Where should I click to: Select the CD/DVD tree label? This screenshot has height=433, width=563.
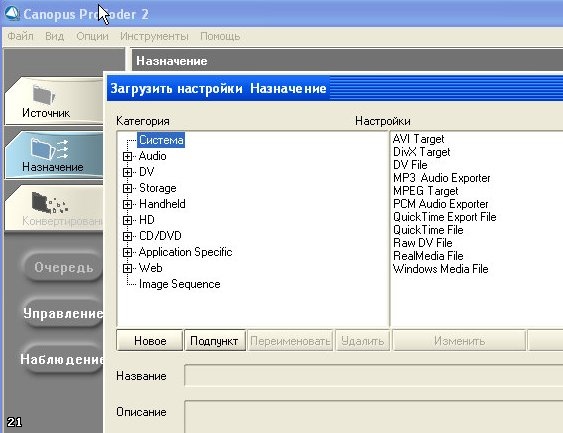pyautogui.click(x=160, y=236)
